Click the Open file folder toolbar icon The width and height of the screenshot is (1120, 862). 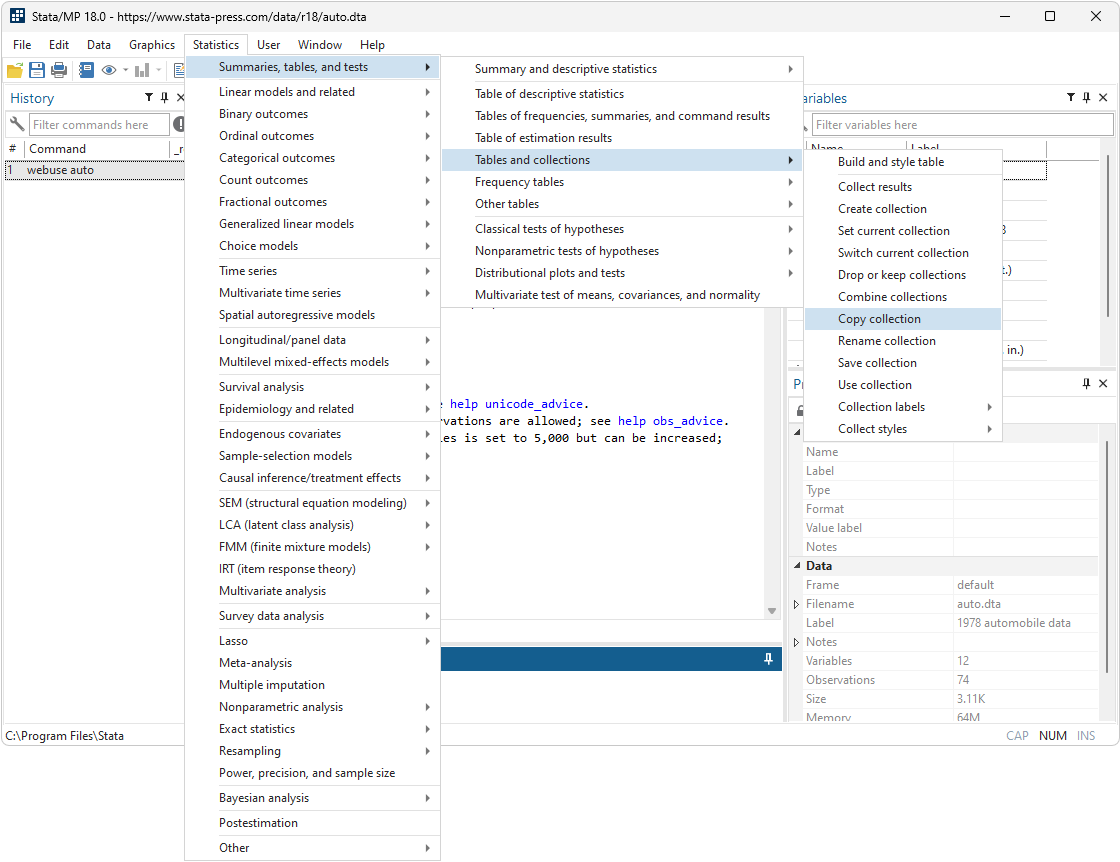pos(14,70)
